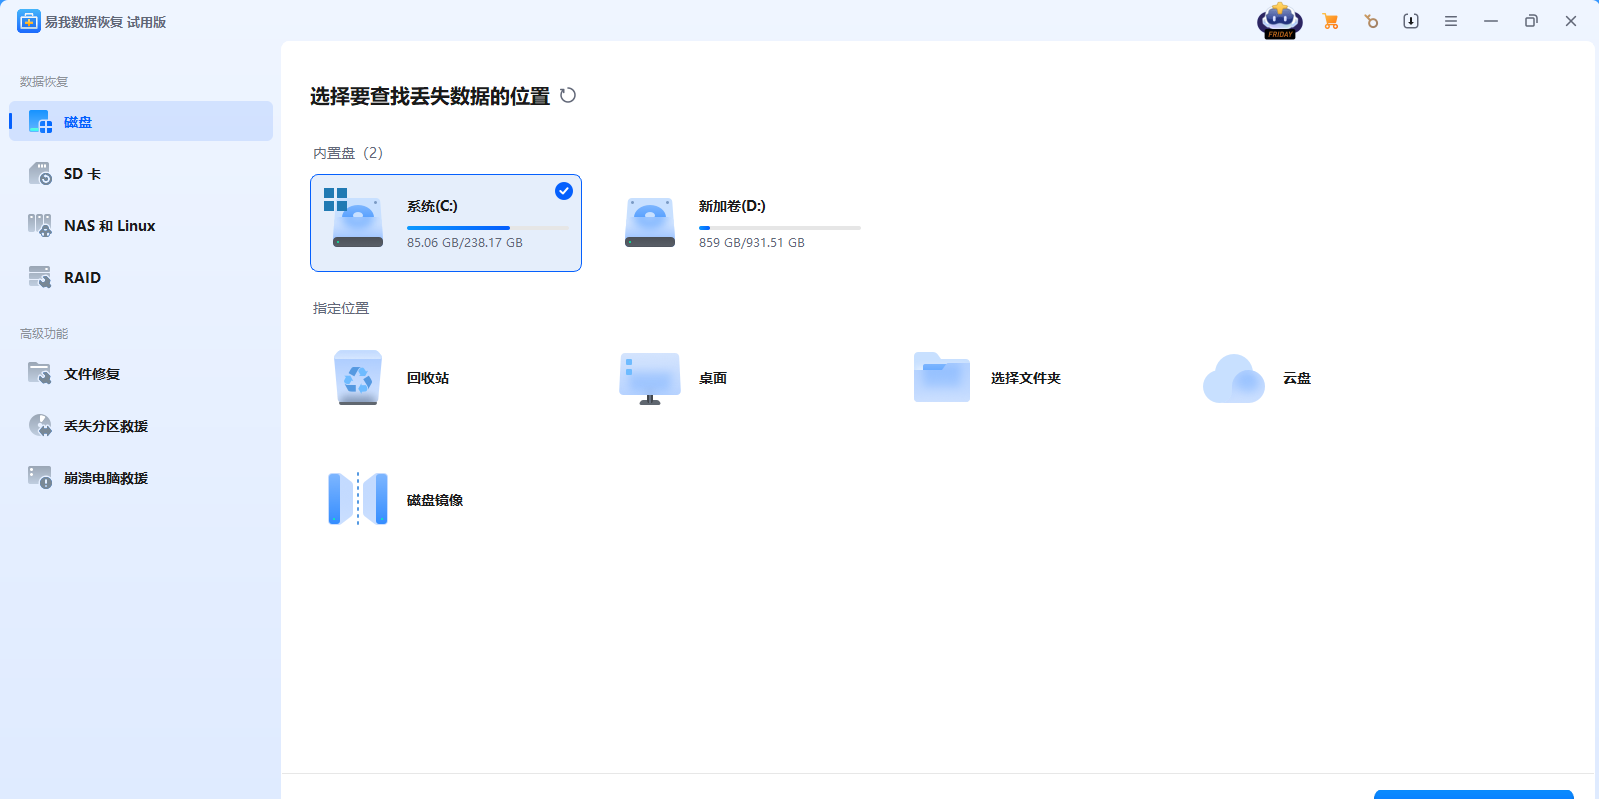Refresh the location list with reload icon
Viewport: 1599px width, 799px height.
pyautogui.click(x=568, y=95)
